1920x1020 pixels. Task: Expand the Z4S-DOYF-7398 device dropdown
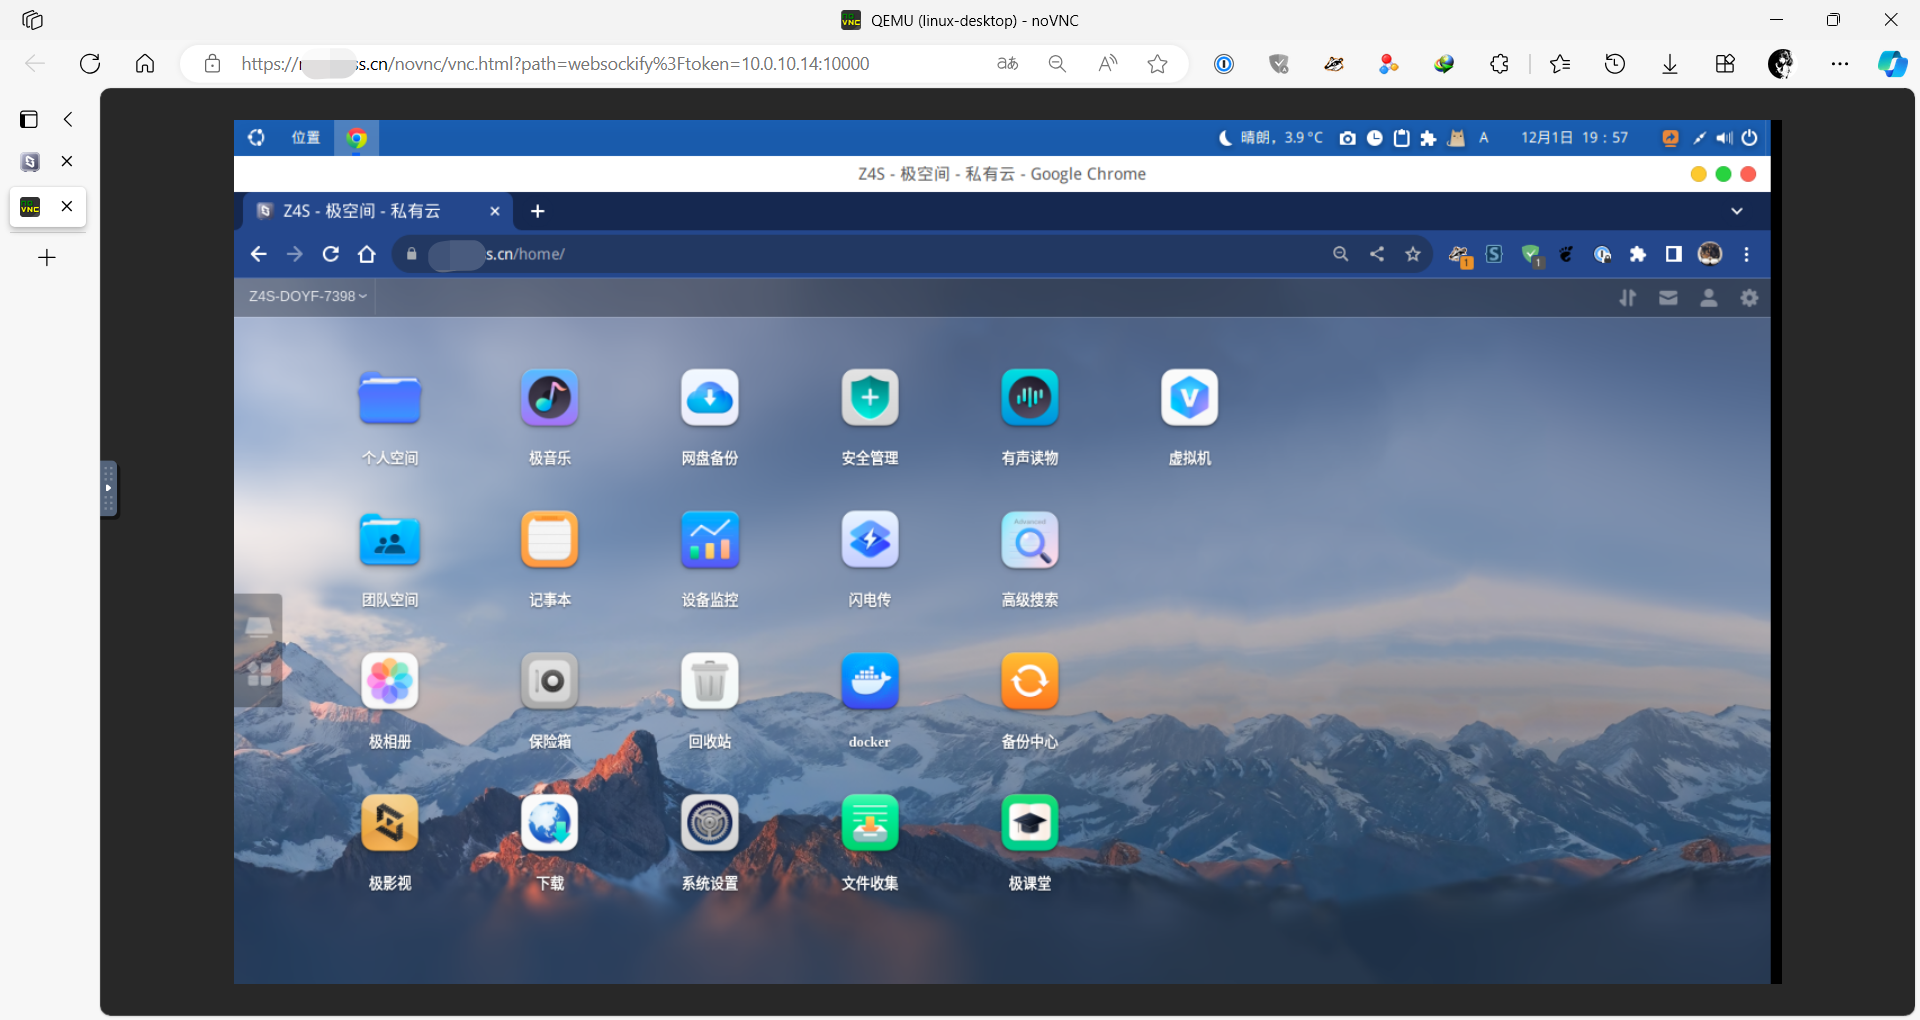click(x=308, y=297)
